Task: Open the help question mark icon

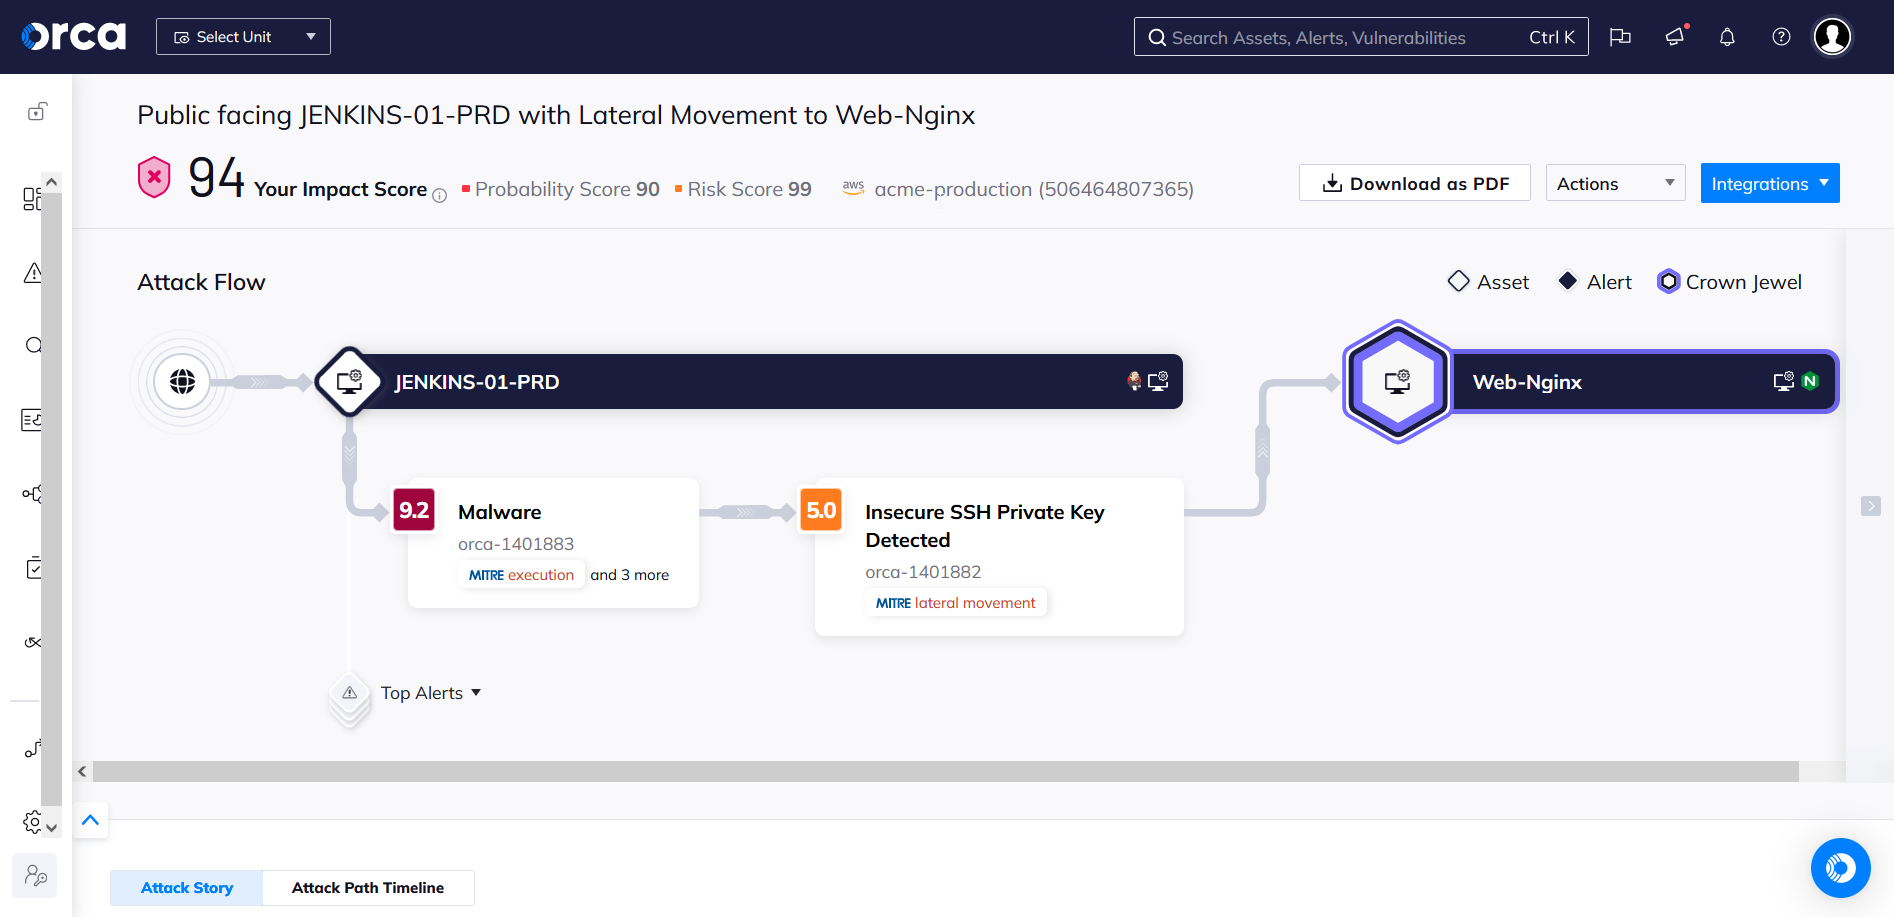Action: pos(1781,37)
